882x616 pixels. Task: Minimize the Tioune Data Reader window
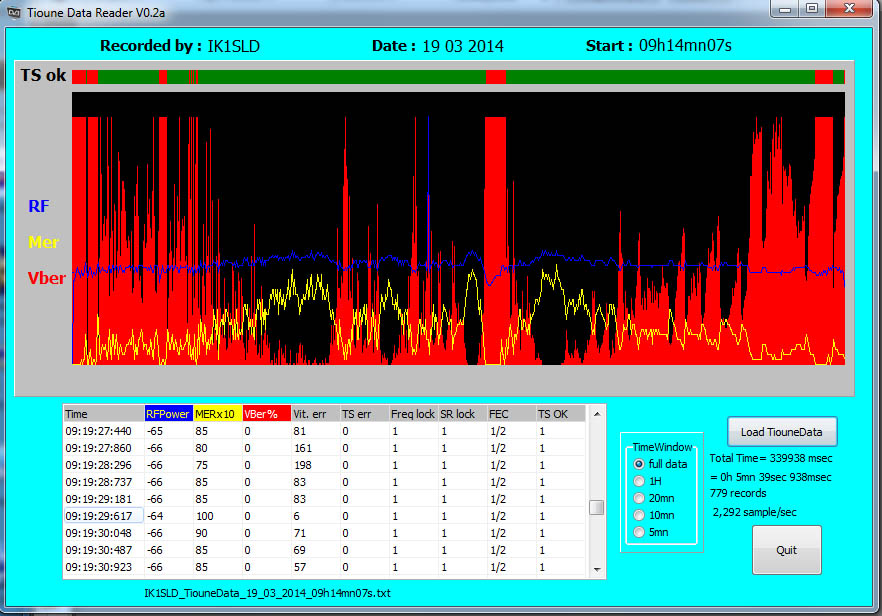pos(784,8)
